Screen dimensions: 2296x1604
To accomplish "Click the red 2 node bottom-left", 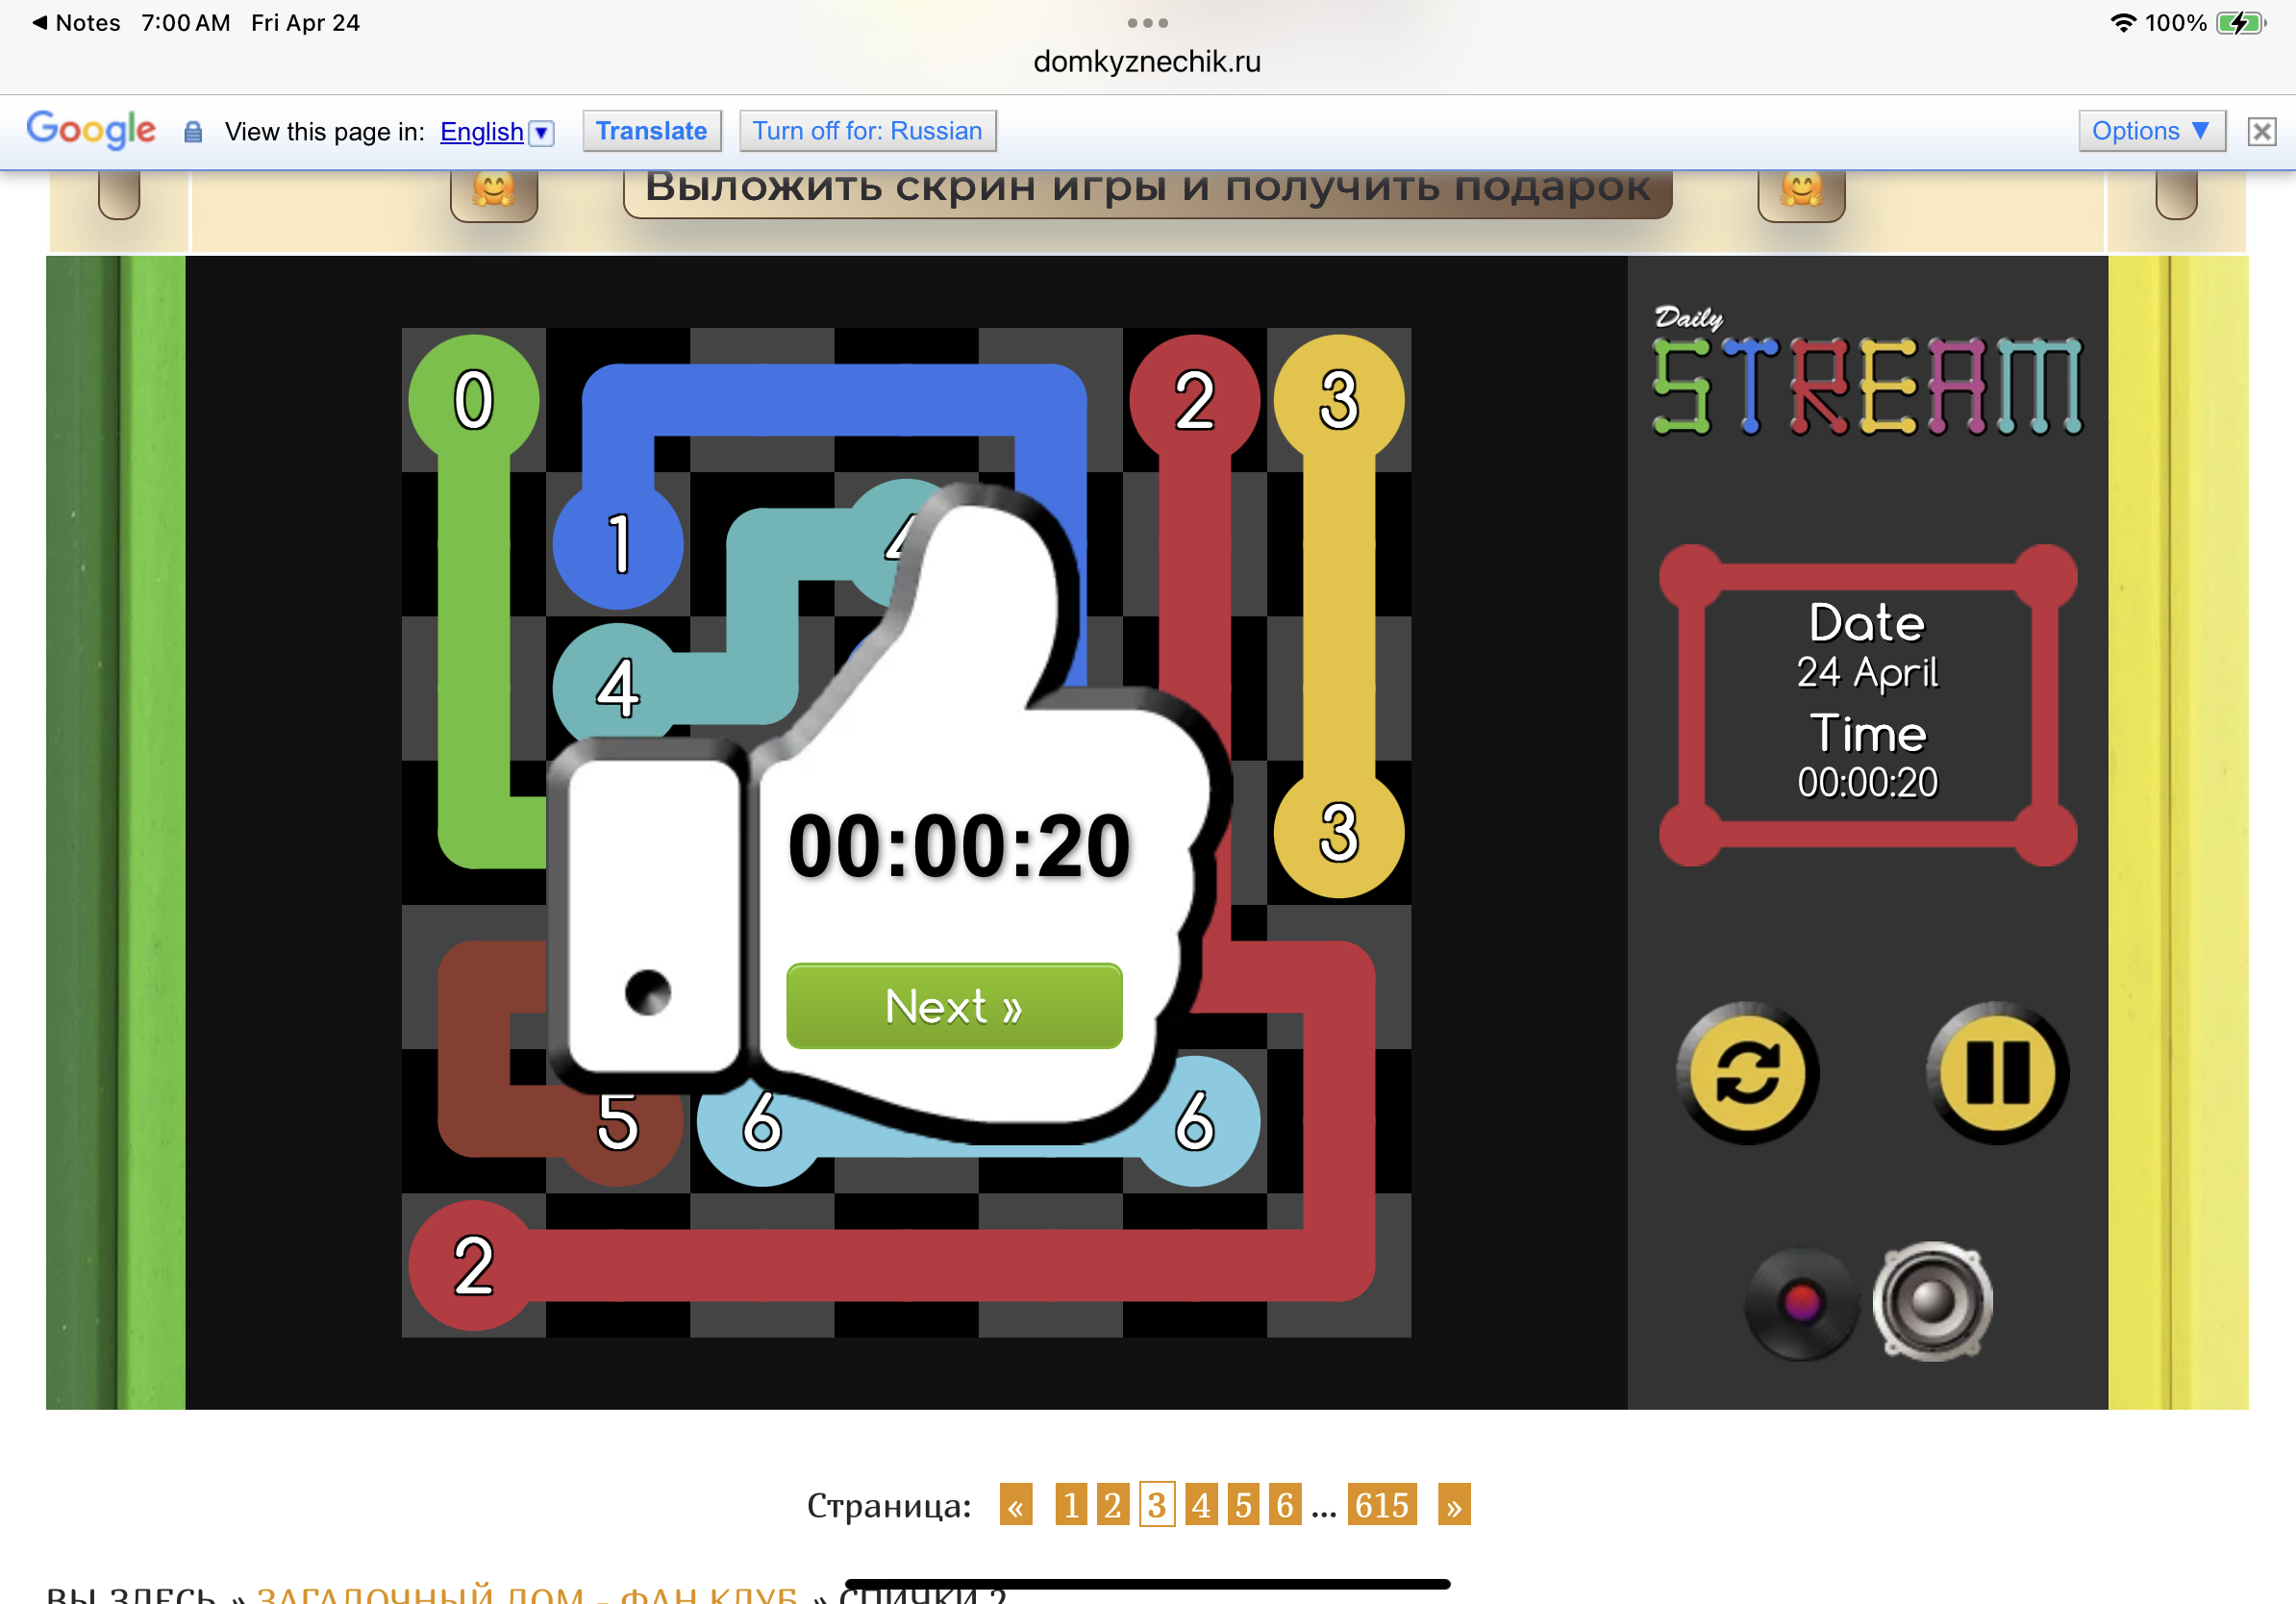I will [x=474, y=1265].
